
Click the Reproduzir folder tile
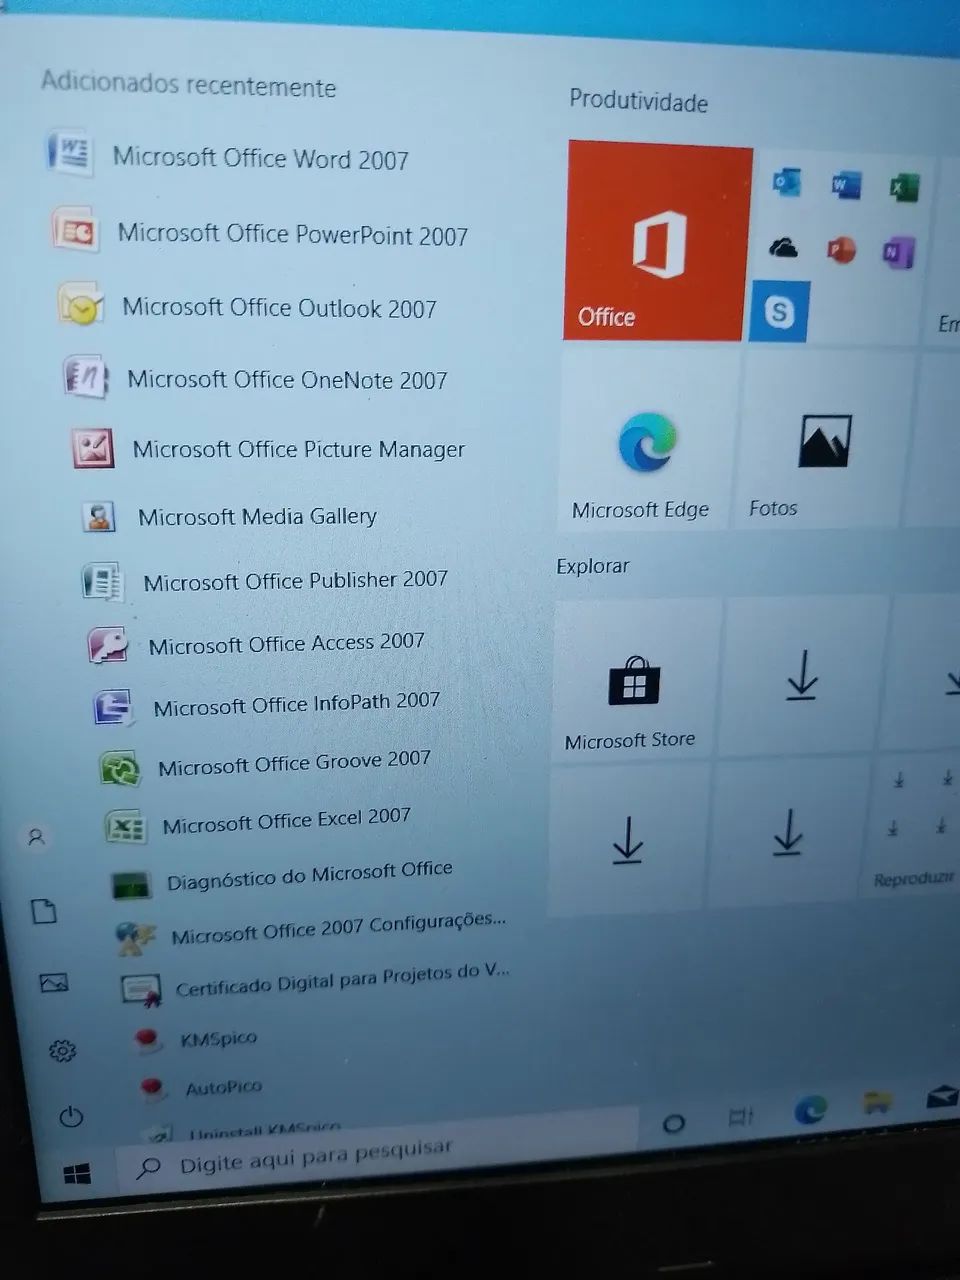pyautogui.click(x=912, y=826)
